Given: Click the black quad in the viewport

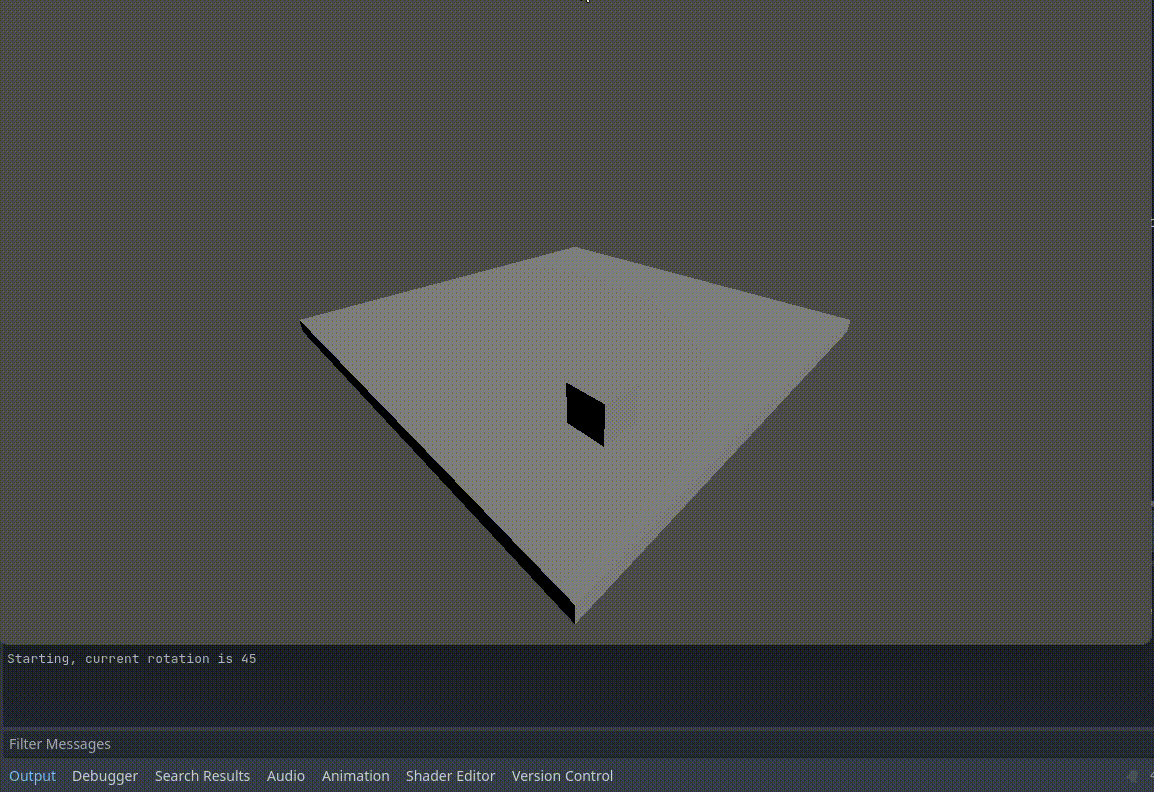Looking at the screenshot, I should coord(586,413).
